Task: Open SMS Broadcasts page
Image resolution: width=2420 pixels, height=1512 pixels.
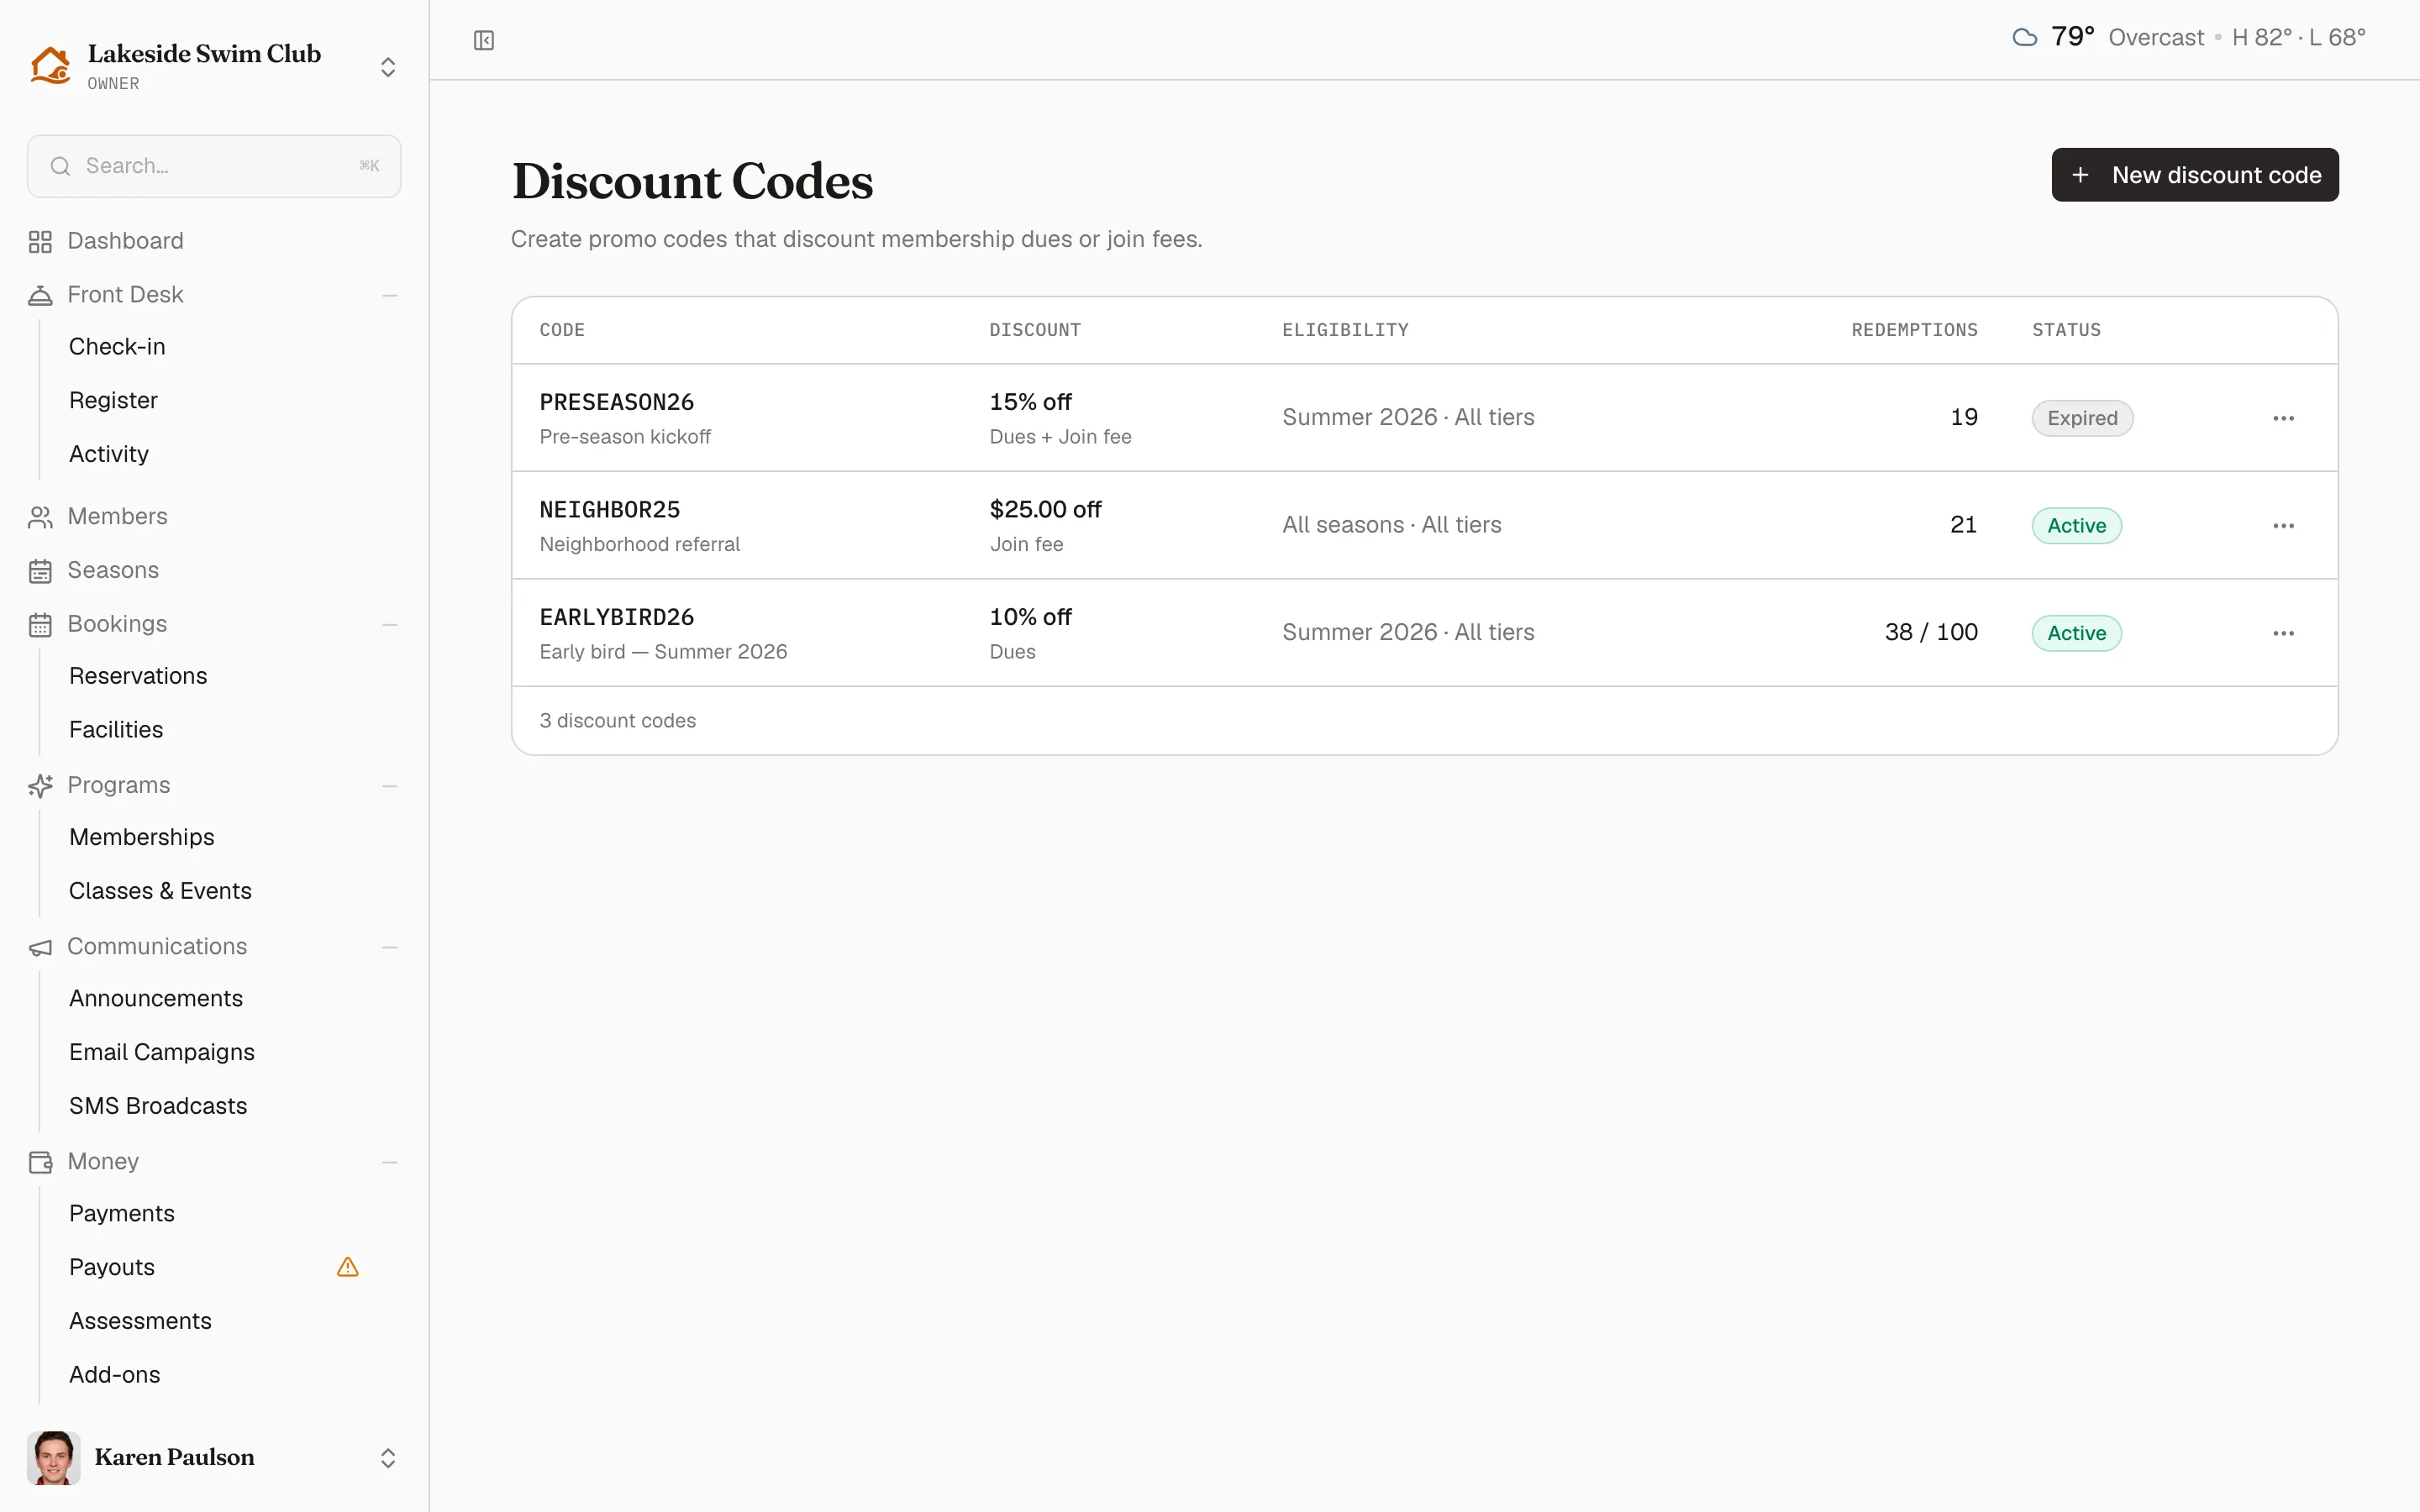Action: [158, 1106]
